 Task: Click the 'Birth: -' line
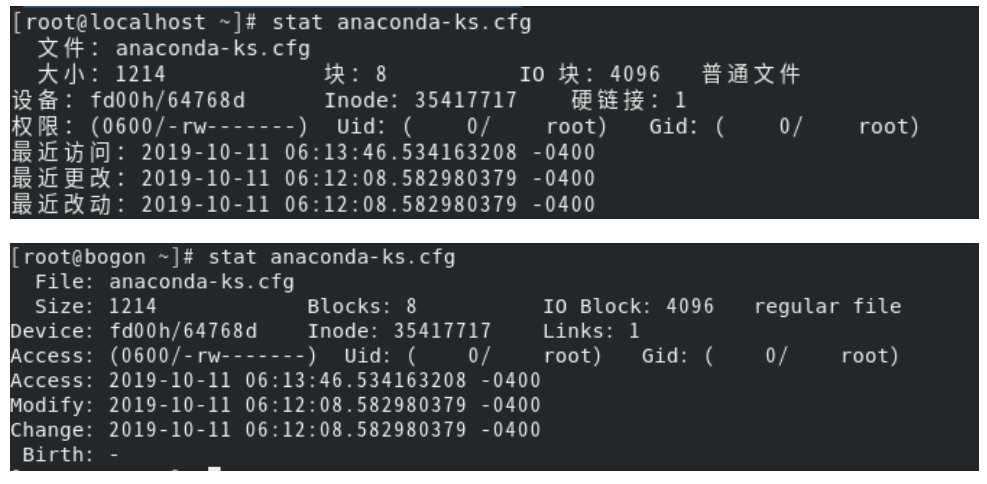(63, 453)
